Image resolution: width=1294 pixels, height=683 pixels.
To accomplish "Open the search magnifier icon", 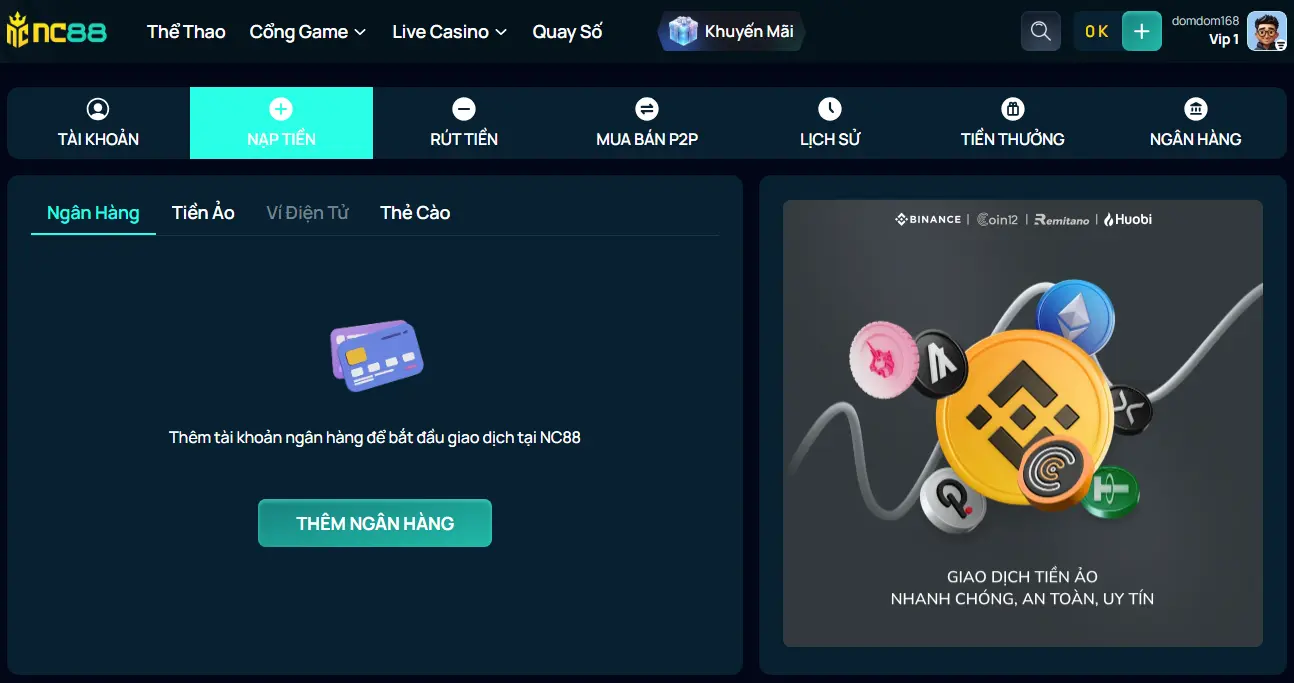I will coord(1040,31).
